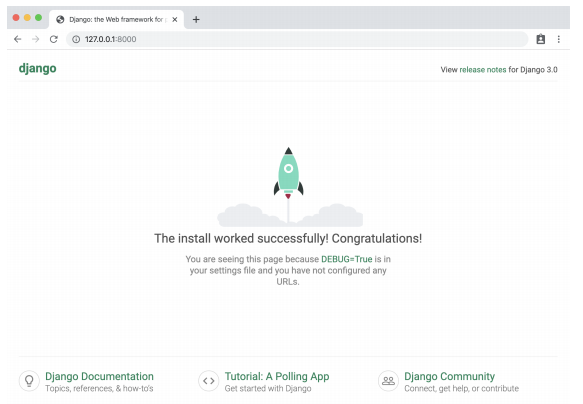Click the people Community icon
The image size is (583, 404).
click(x=388, y=381)
